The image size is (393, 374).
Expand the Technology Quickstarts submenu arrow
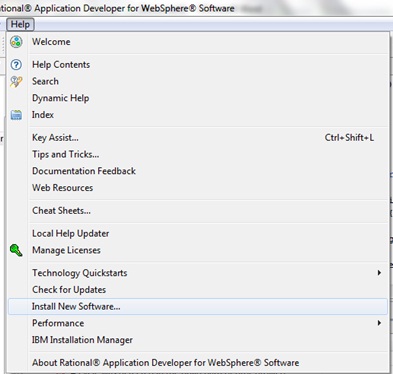click(x=379, y=273)
